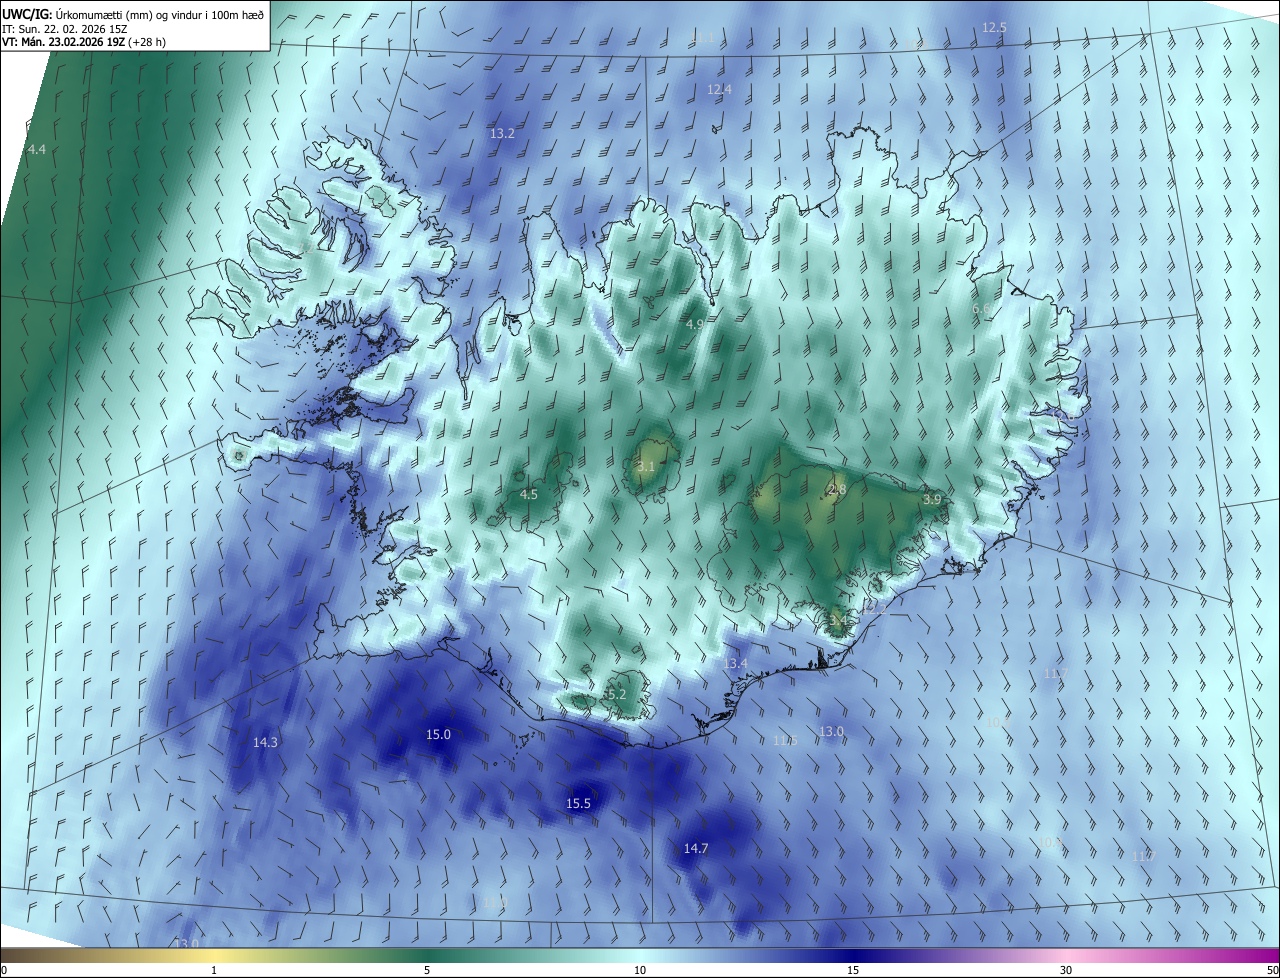Click the 3.1 value label on glacier
The image size is (1280, 978).
point(646,467)
